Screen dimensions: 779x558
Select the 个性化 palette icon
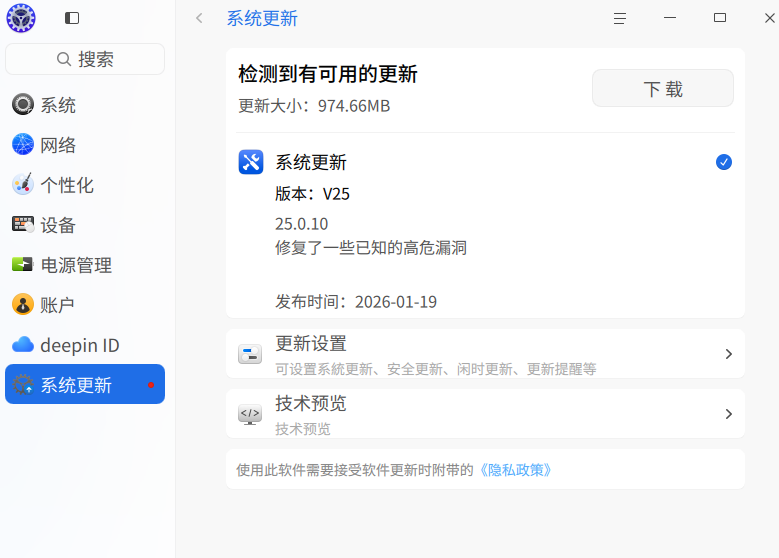click(x=23, y=184)
